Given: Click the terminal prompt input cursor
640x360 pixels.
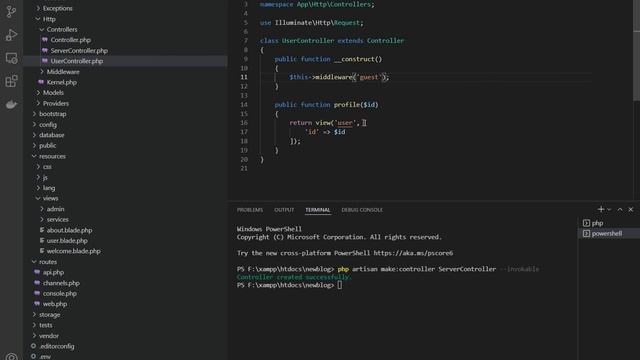Looking at the screenshot, I should tap(340, 285).
